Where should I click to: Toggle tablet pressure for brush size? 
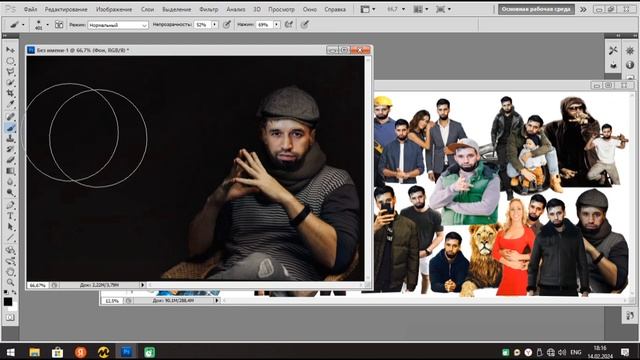point(304,24)
